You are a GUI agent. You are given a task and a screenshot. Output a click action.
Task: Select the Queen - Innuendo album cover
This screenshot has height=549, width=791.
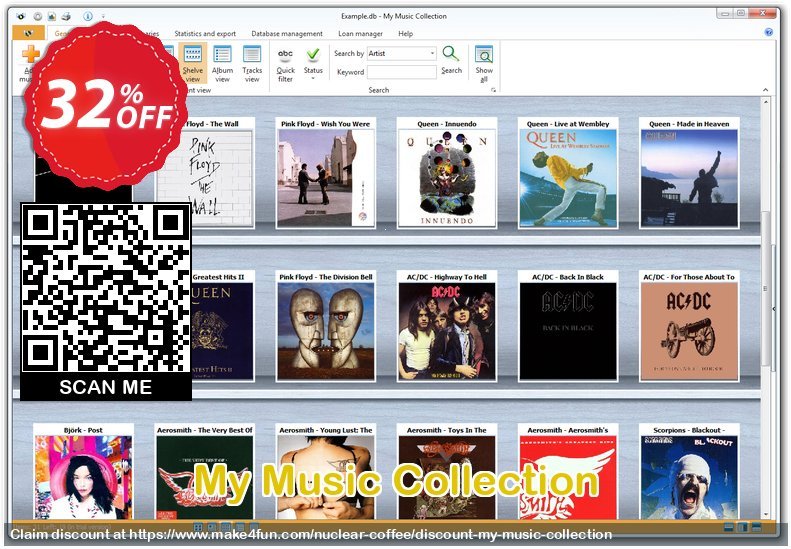tap(446, 178)
